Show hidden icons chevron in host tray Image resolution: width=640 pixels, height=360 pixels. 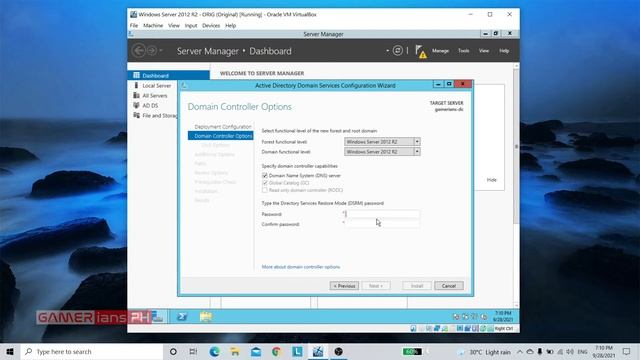(x=520, y=351)
